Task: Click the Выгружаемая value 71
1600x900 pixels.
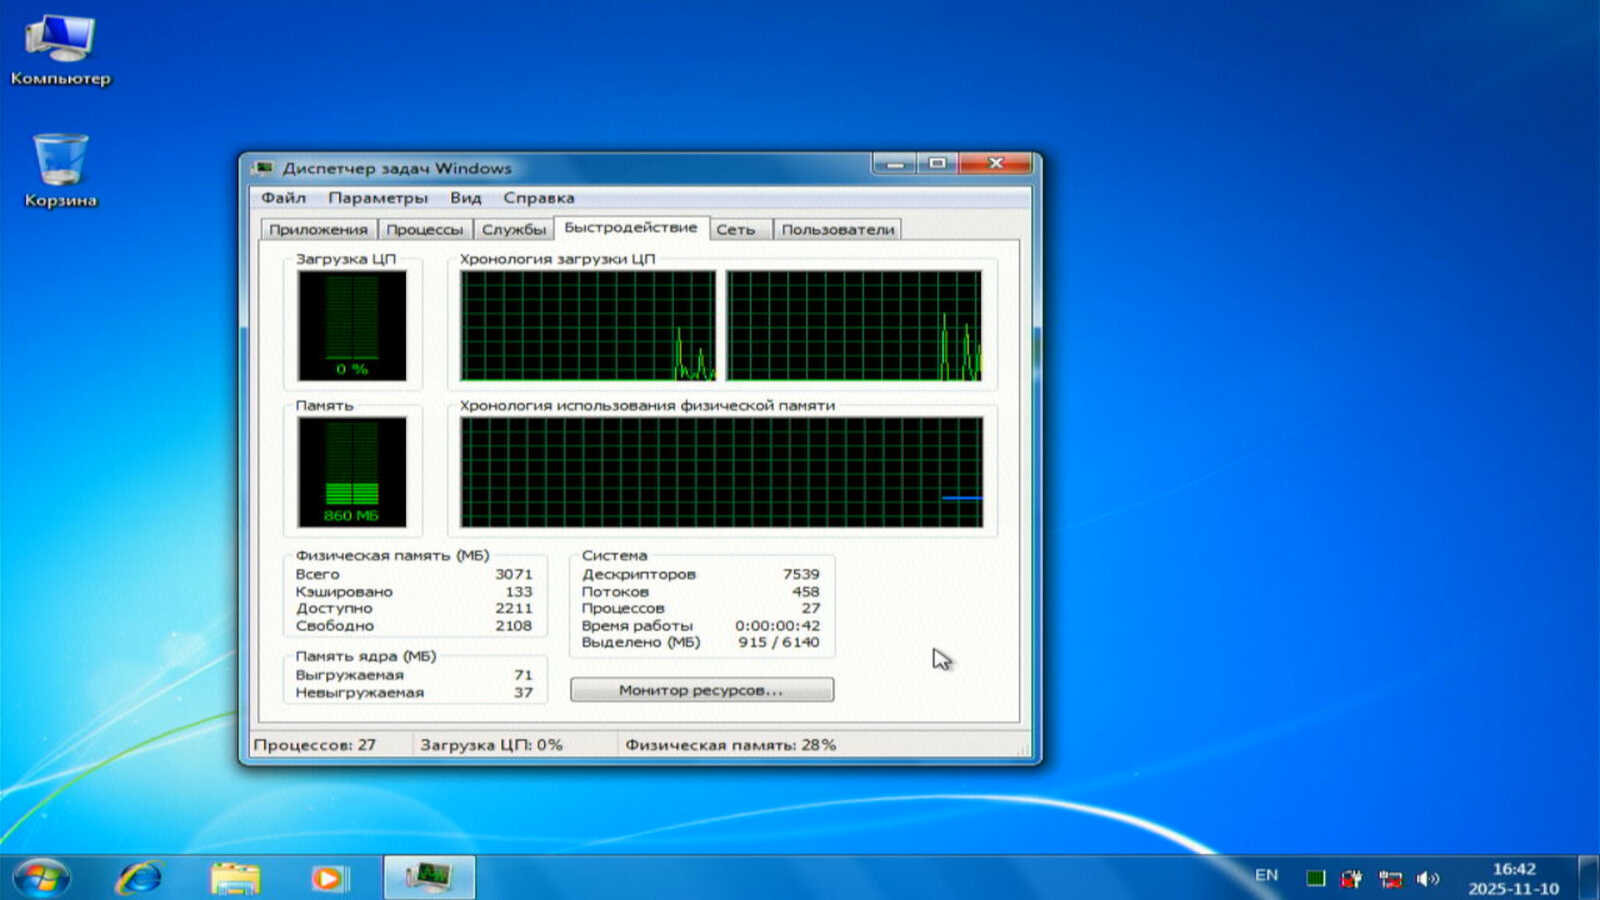Action: [523, 675]
